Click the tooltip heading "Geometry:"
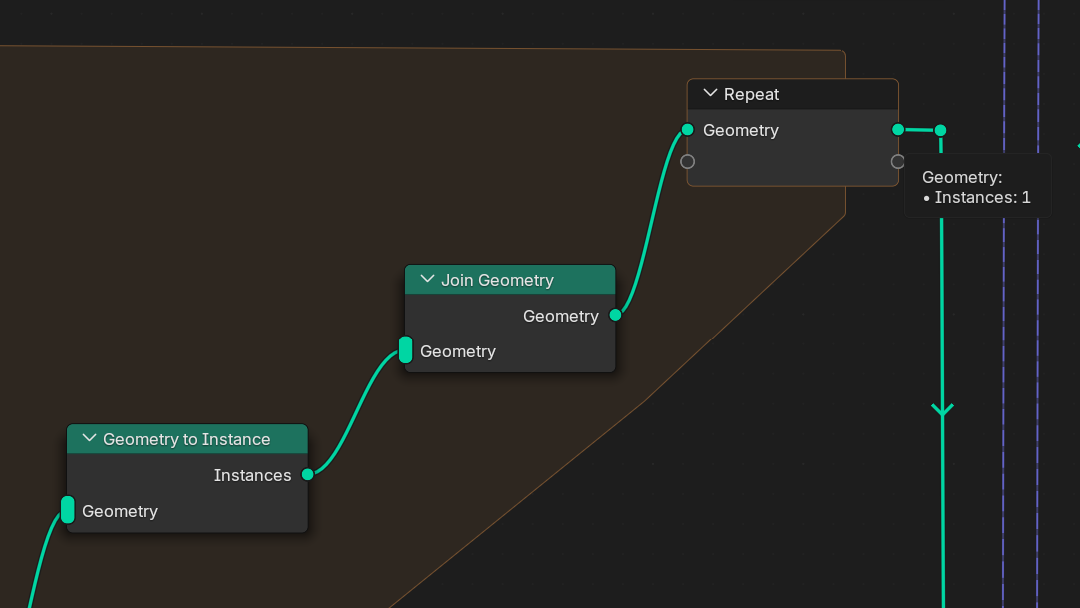The image size is (1080, 608). [x=962, y=177]
